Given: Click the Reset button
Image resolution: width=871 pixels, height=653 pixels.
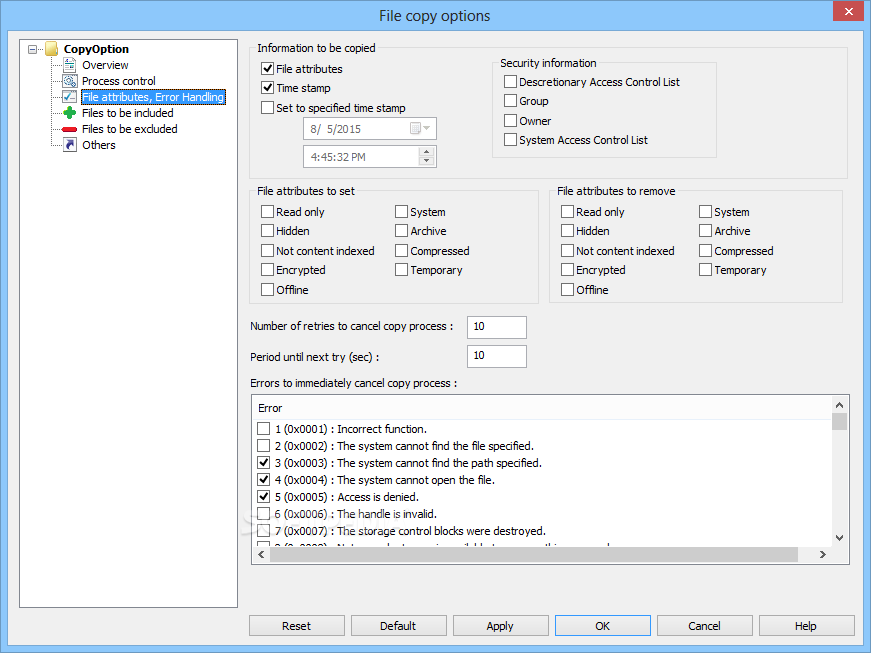Looking at the screenshot, I should [297, 626].
